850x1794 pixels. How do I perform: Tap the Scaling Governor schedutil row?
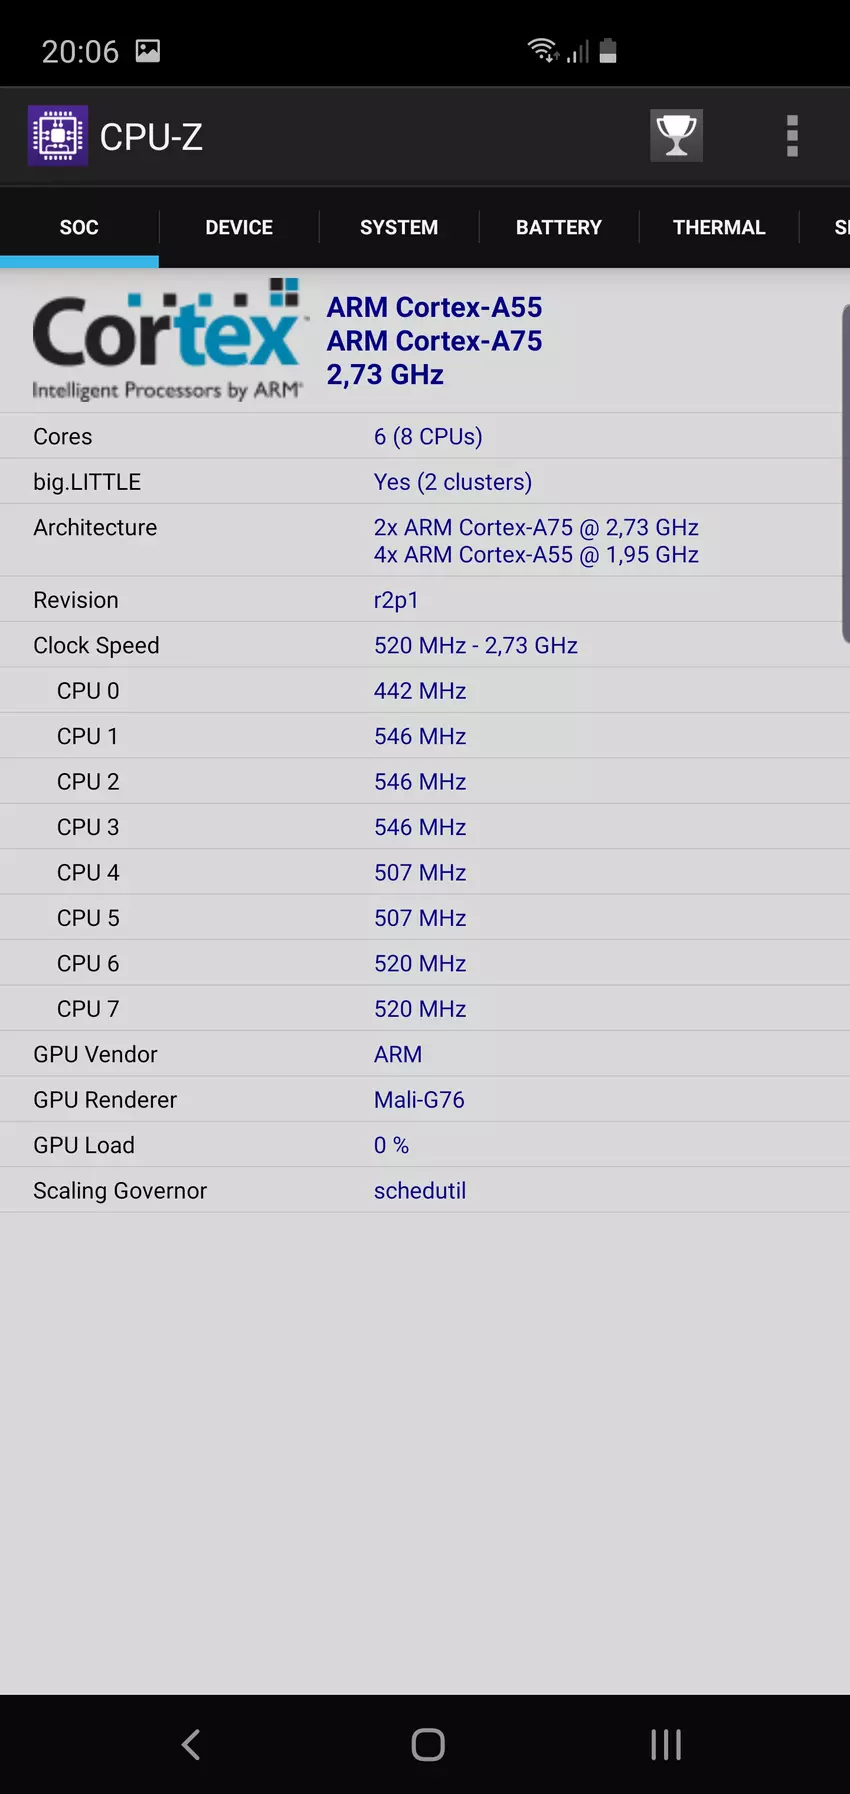(x=420, y=1190)
